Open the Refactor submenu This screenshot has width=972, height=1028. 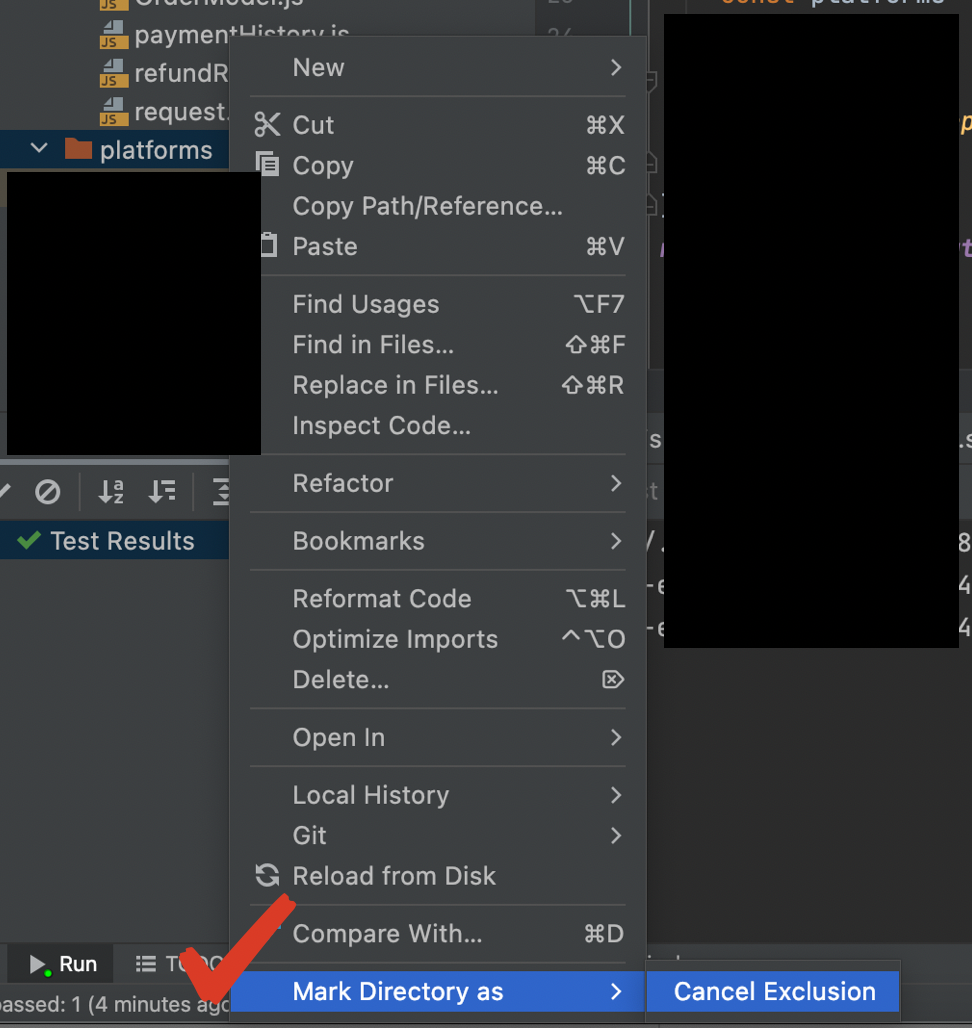[x=438, y=484]
